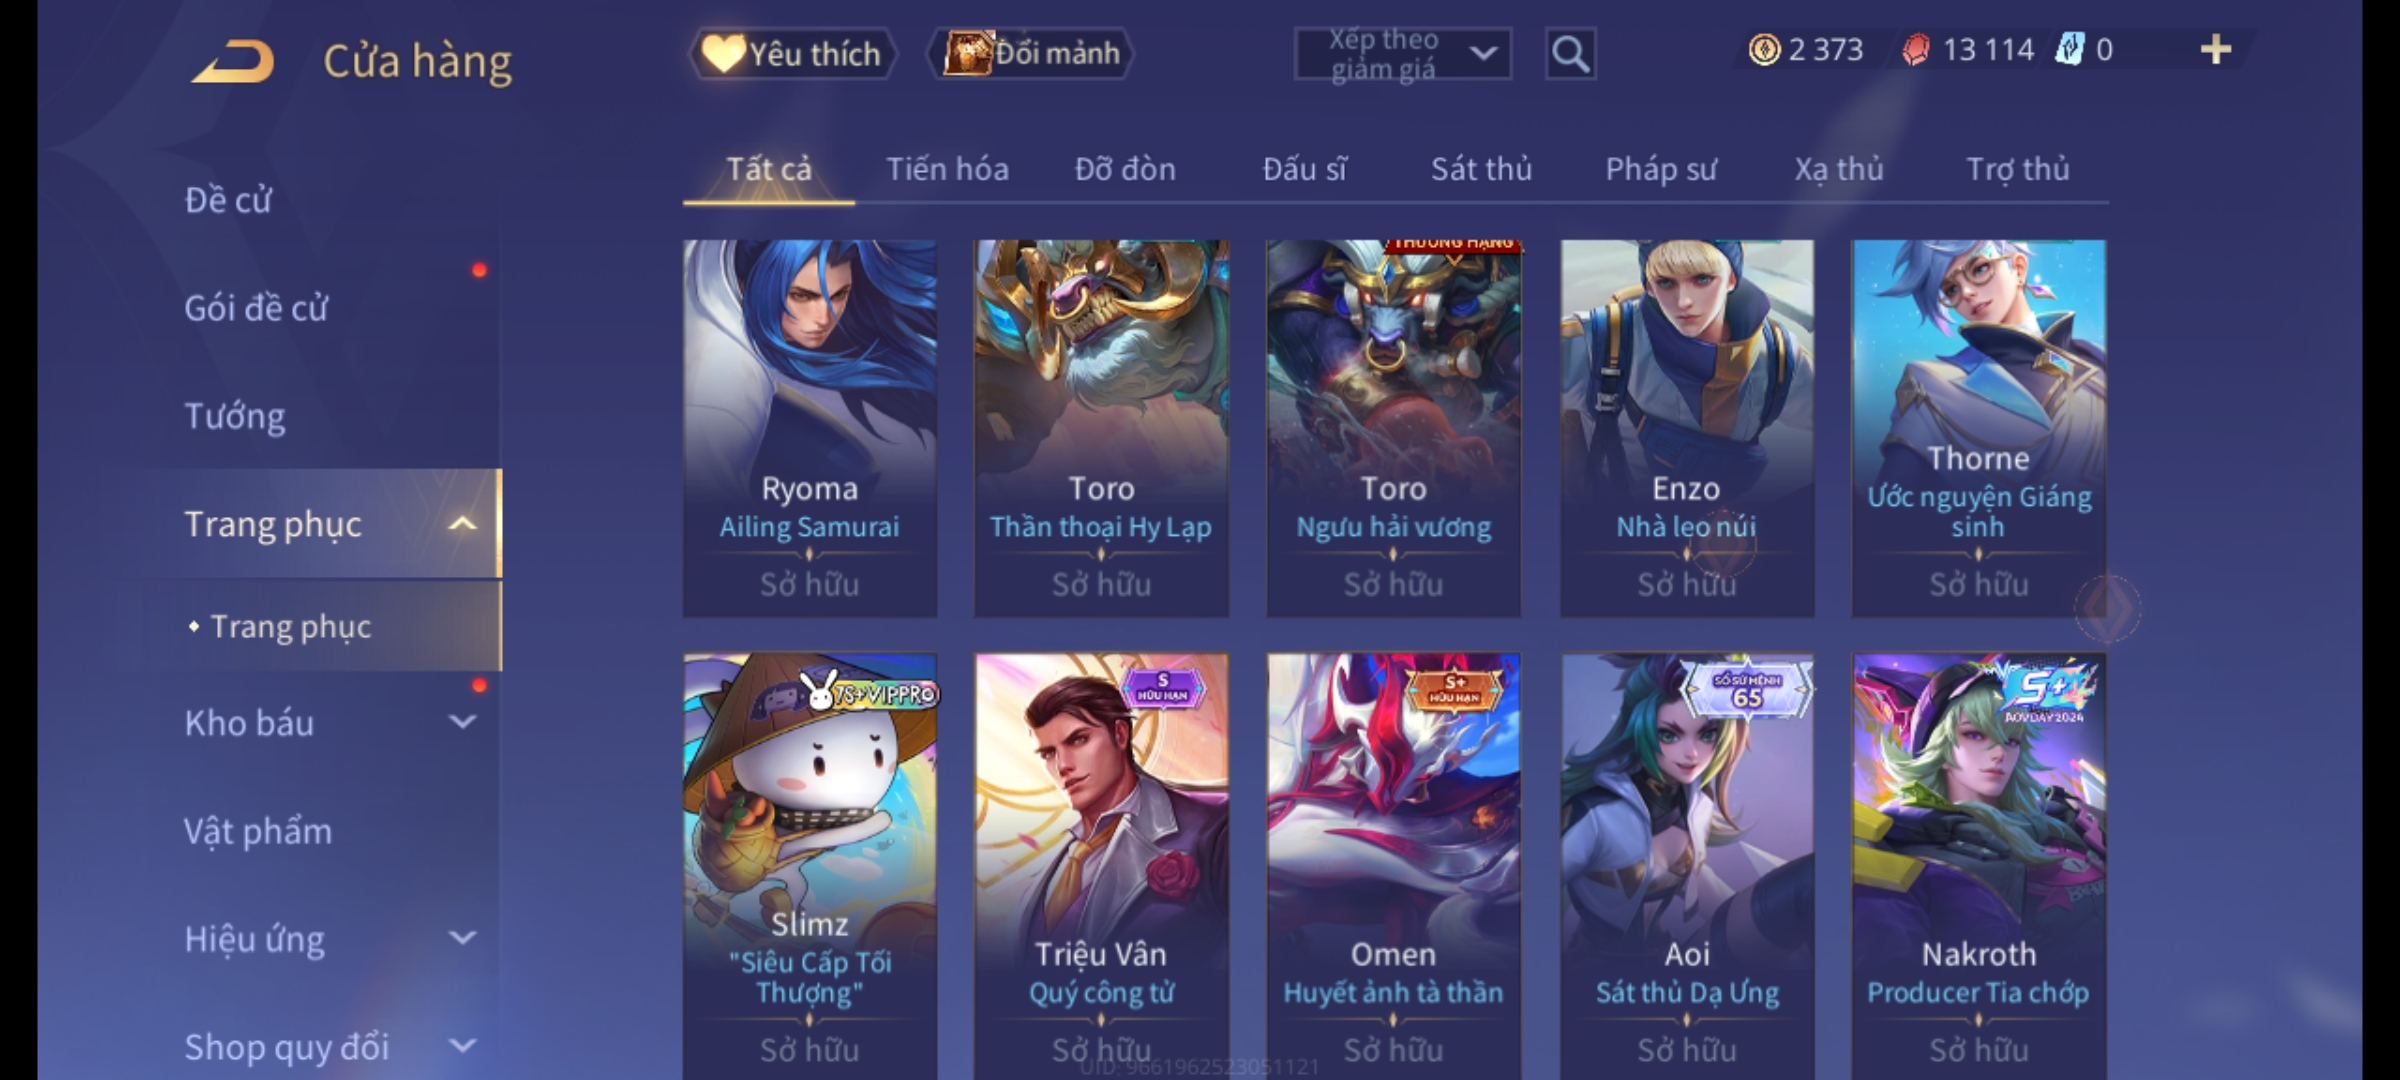Viewport: 2400px width, 1080px height.
Task: Go back using the golden arrow icon
Action: tap(234, 61)
